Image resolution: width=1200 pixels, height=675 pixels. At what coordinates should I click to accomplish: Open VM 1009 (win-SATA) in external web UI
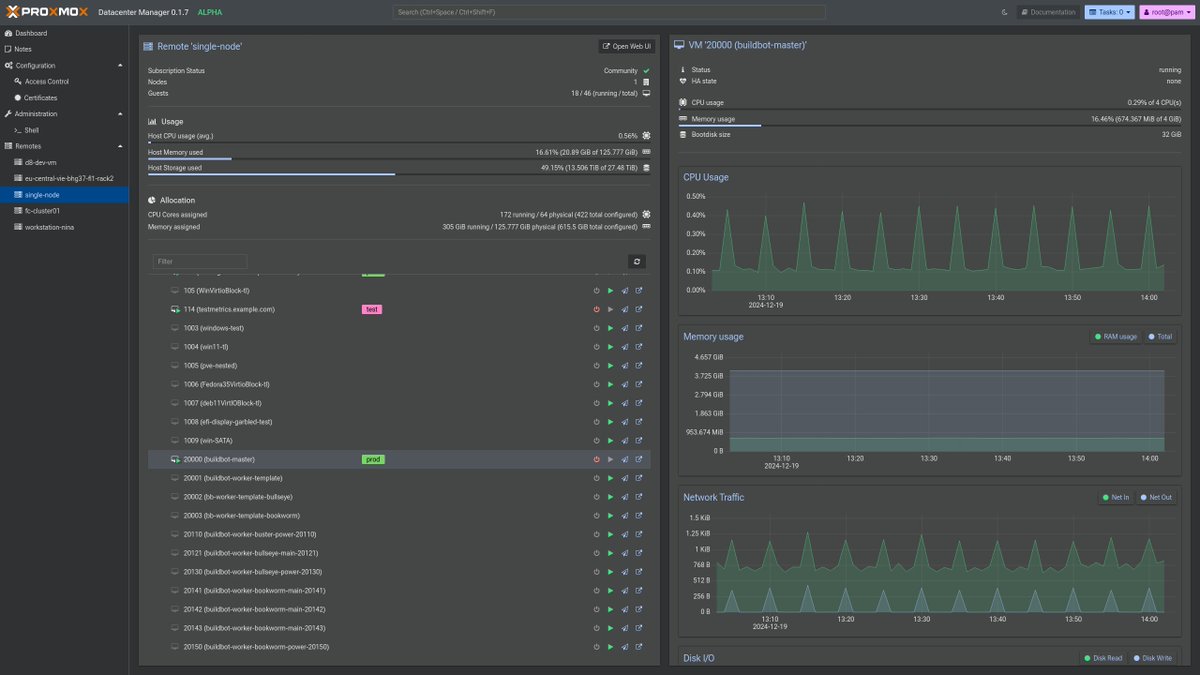pos(639,440)
